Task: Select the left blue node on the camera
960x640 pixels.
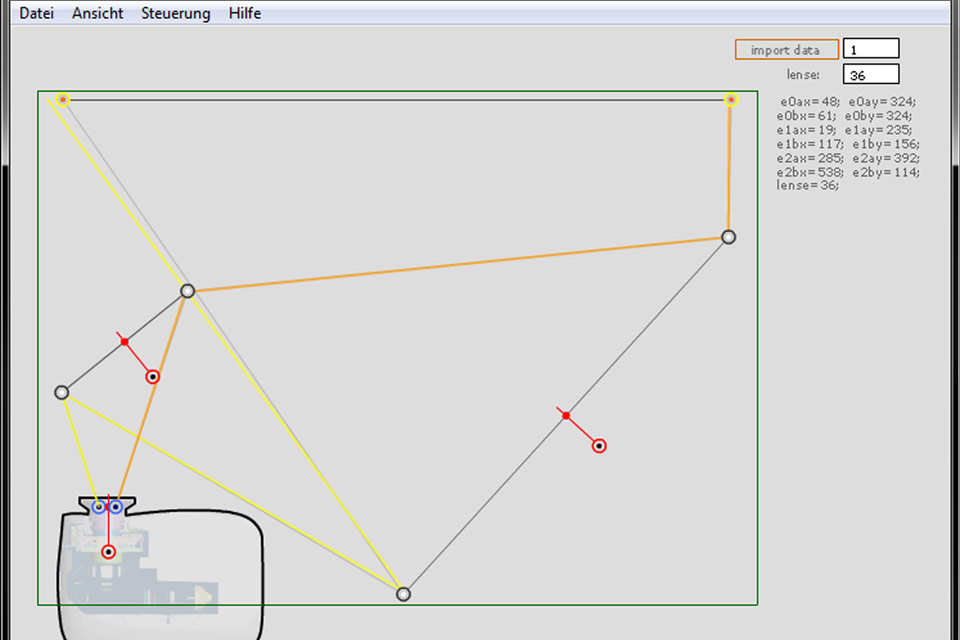Action: 98,507
